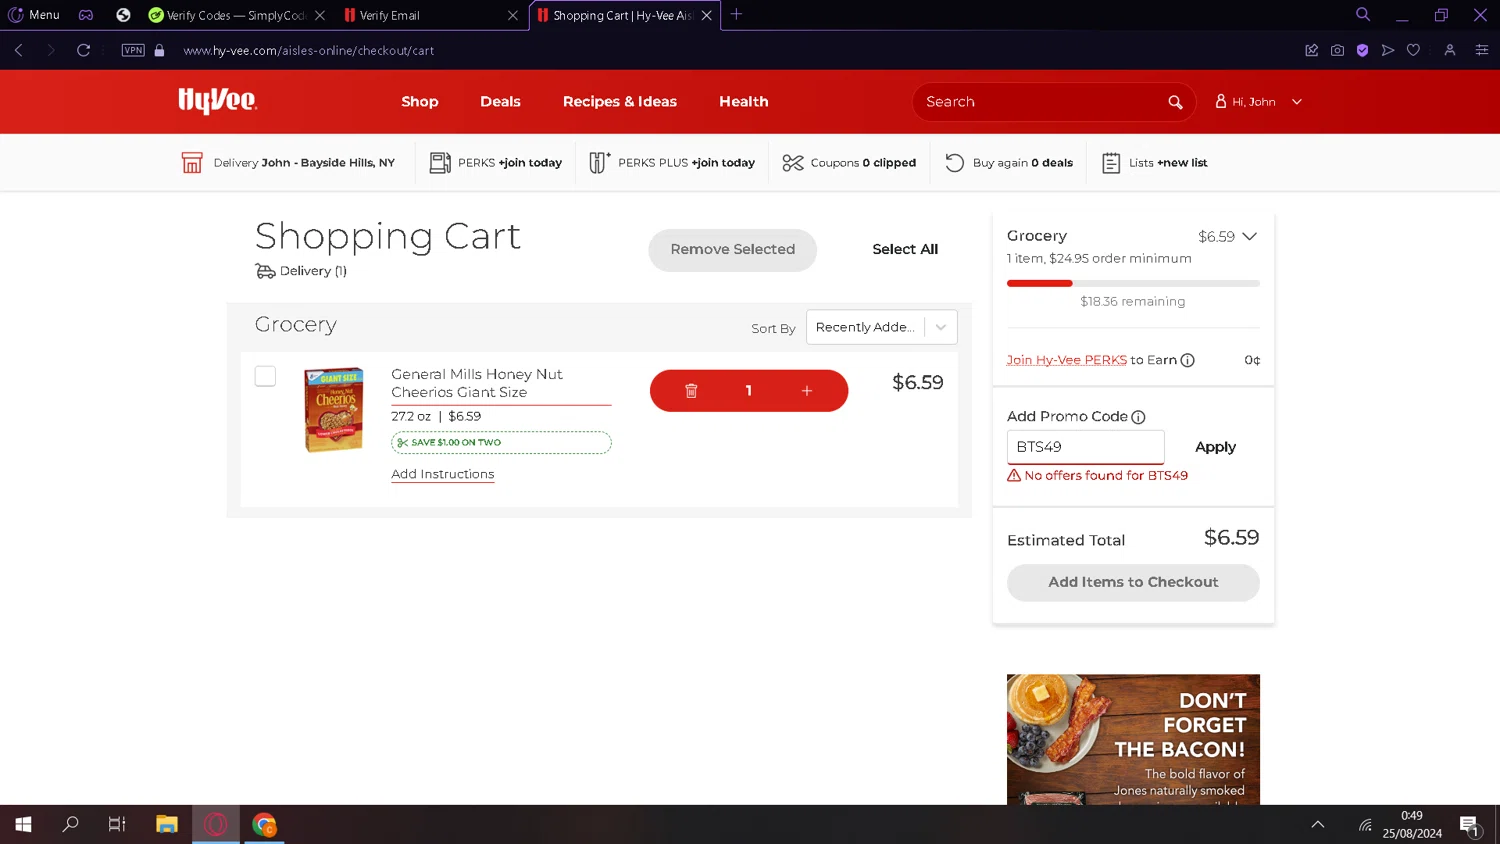Screen dimensions: 1500x844
Task: Click the address bar URL
Action: pyautogui.click(x=309, y=50)
